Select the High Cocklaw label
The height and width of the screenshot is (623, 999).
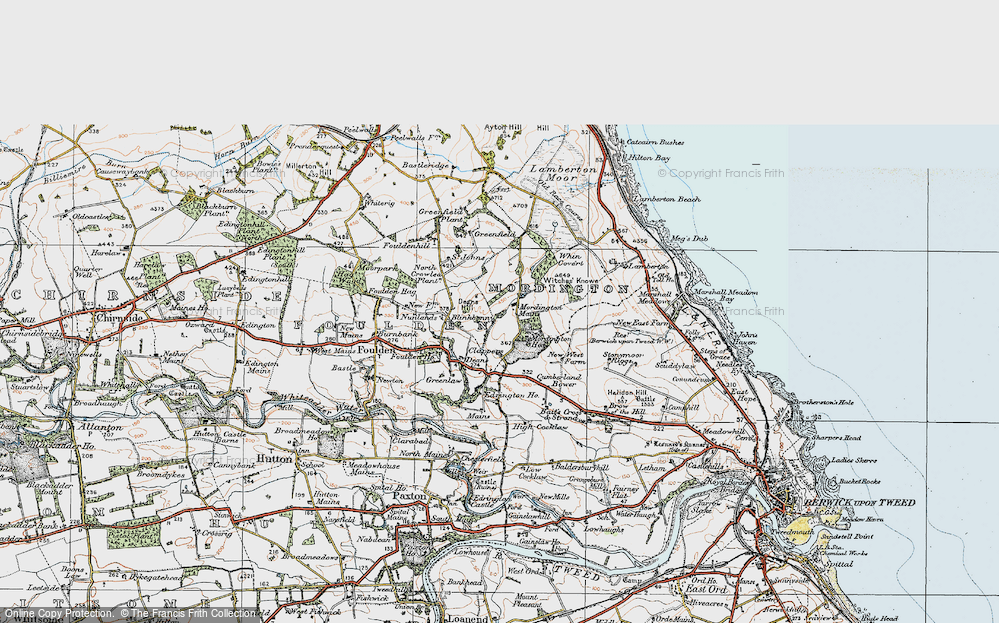pyautogui.click(x=540, y=427)
